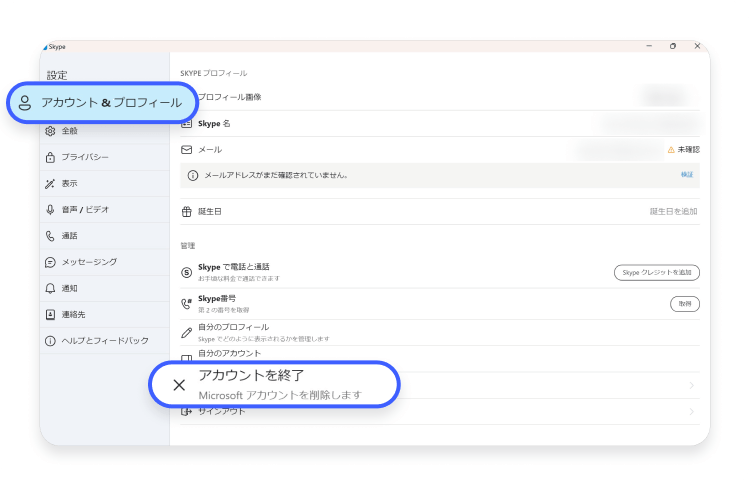Click the magic wand icon for 表示

pyautogui.click(x=50, y=183)
